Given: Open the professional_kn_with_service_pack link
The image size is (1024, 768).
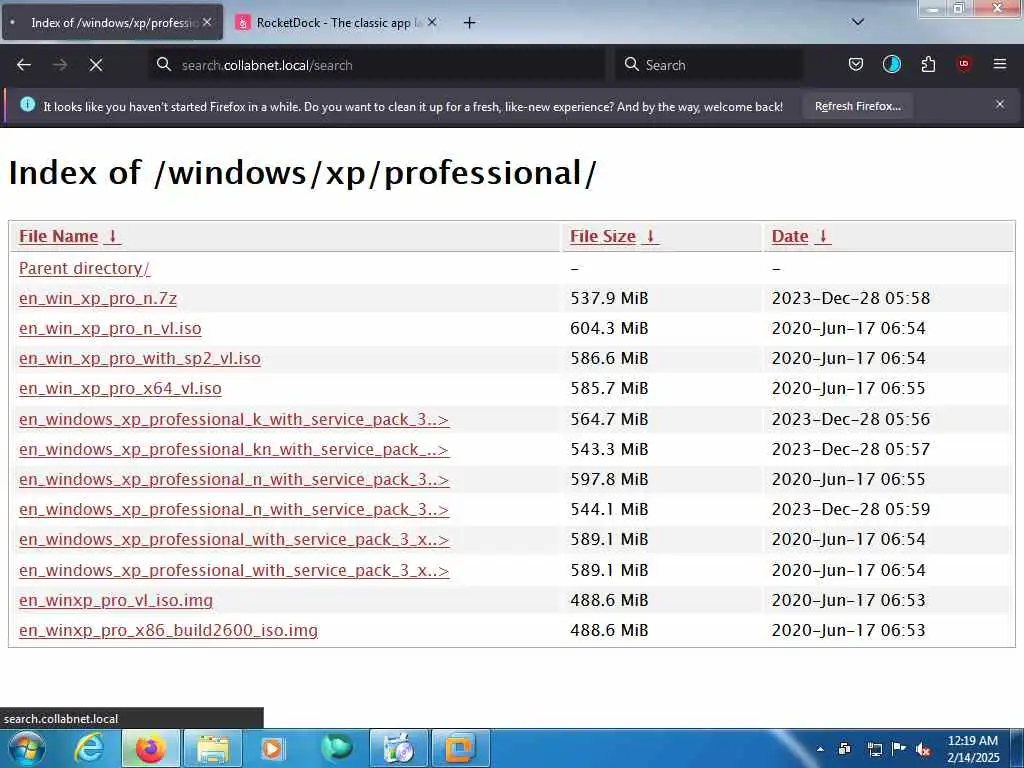Looking at the screenshot, I should point(234,449).
